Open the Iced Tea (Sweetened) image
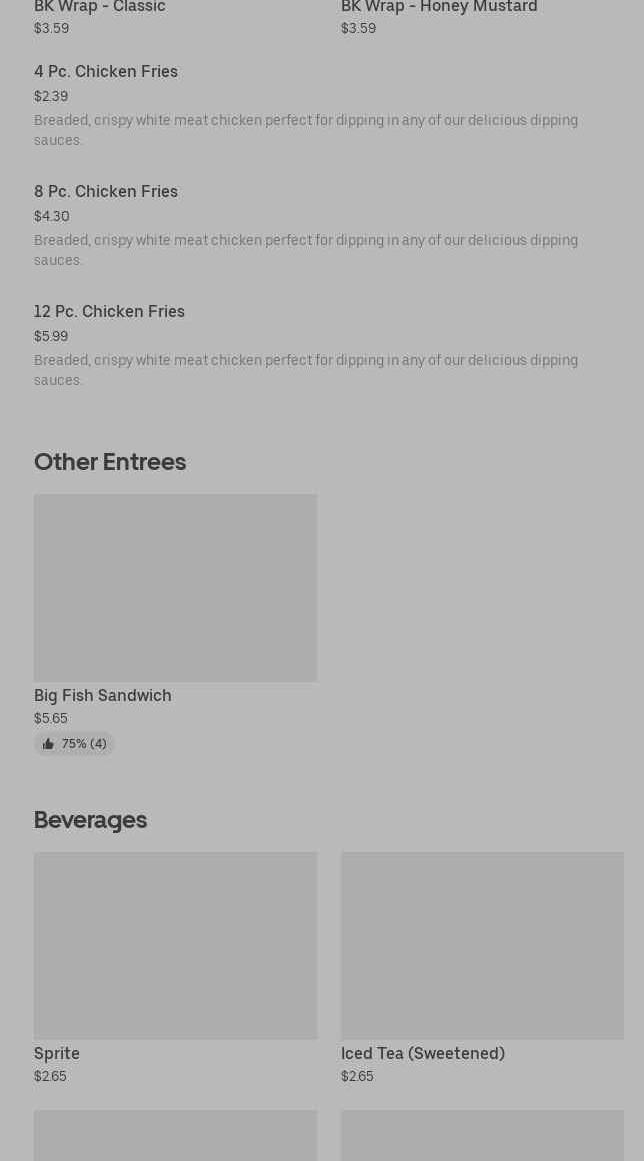 pos(482,945)
